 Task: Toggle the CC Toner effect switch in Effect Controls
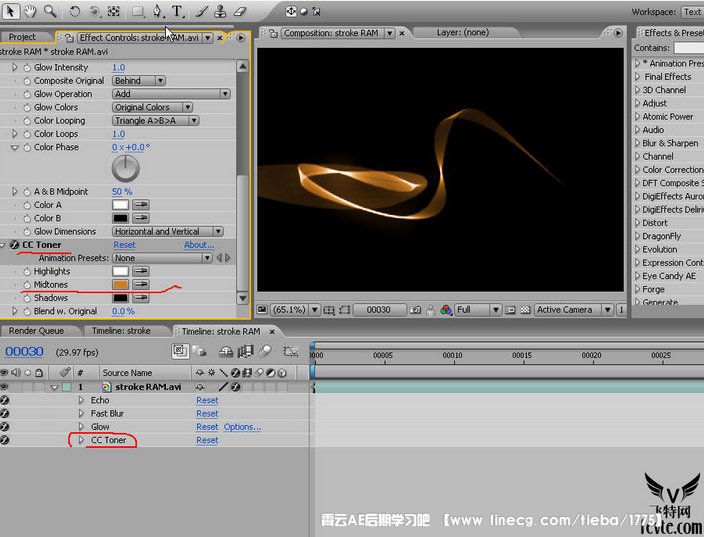14,245
